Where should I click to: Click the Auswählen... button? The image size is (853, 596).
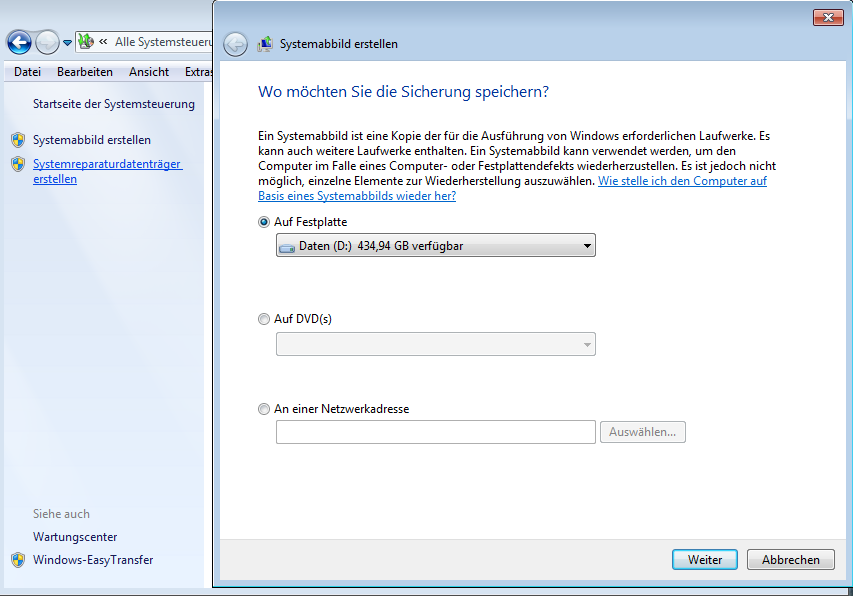click(x=642, y=432)
